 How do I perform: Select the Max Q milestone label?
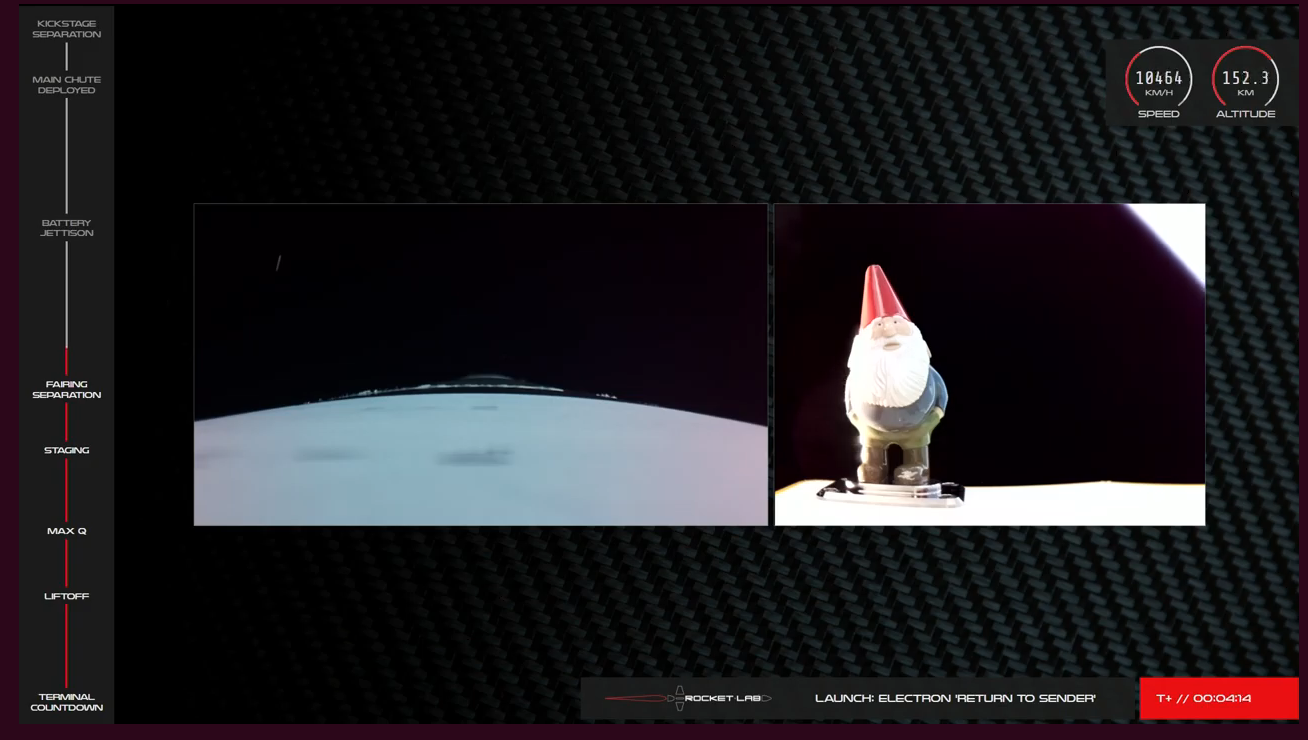[x=66, y=531]
